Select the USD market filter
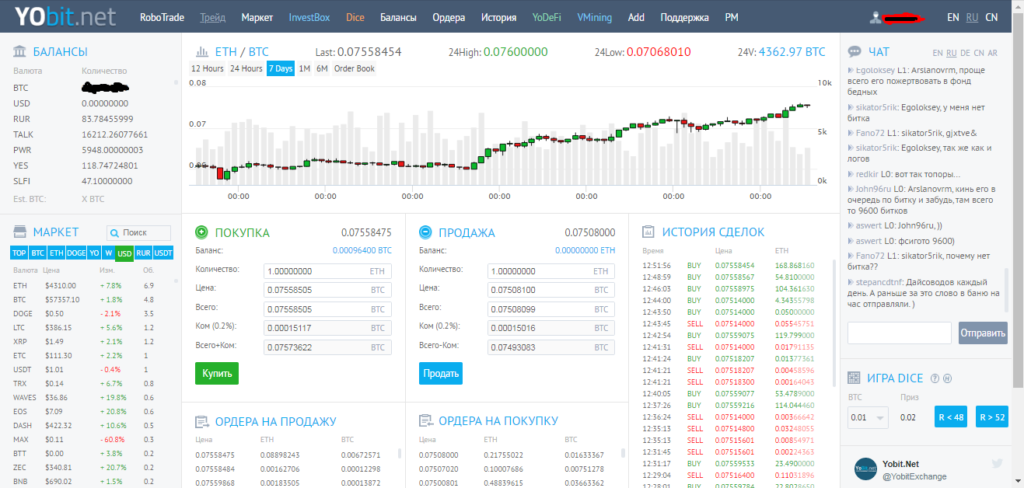1024x488 pixels. tap(124, 253)
